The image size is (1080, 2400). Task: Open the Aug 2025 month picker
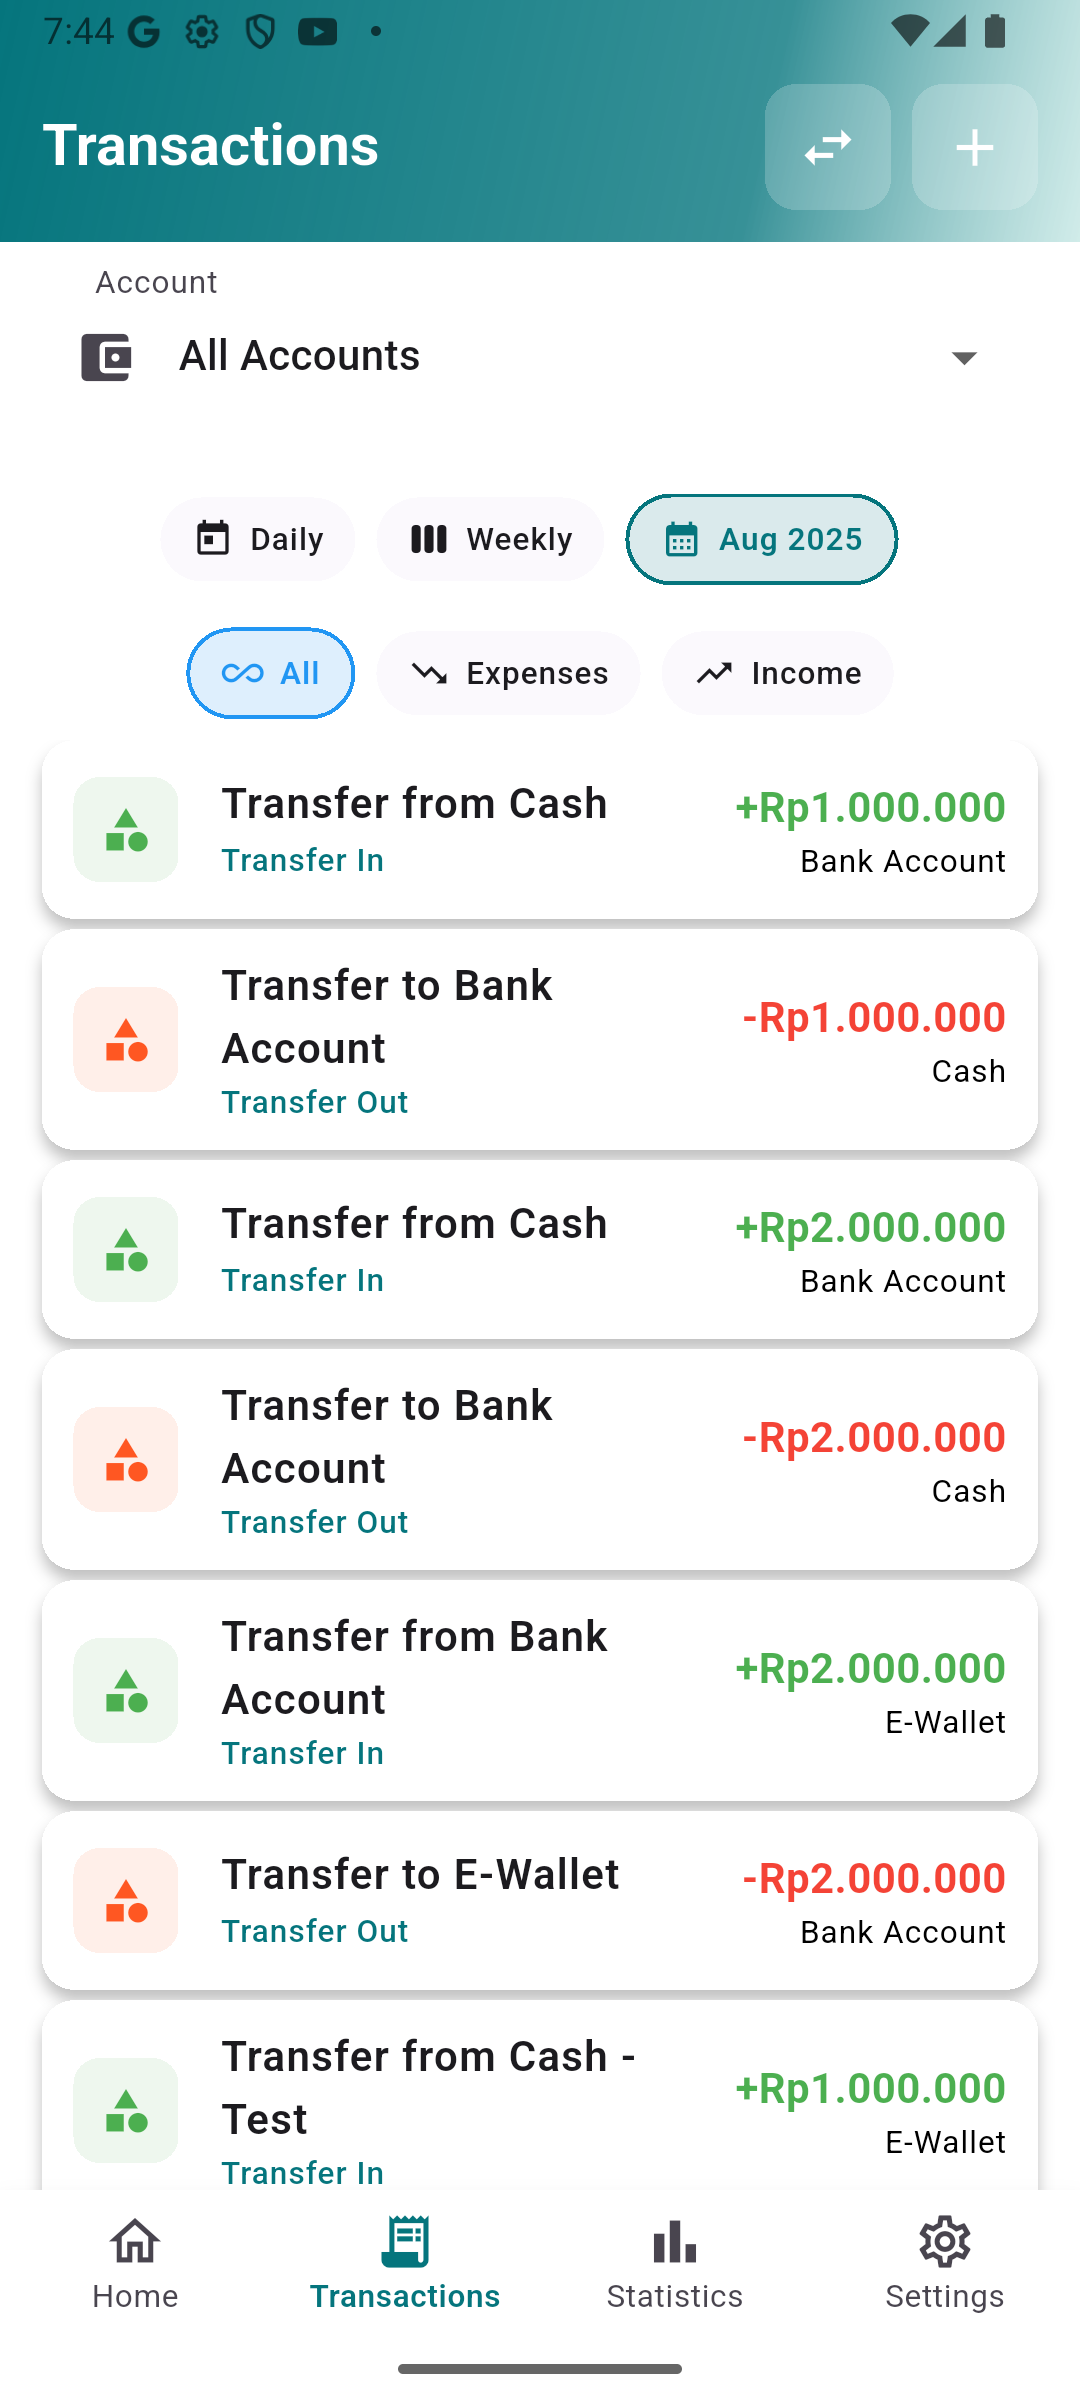click(x=762, y=540)
